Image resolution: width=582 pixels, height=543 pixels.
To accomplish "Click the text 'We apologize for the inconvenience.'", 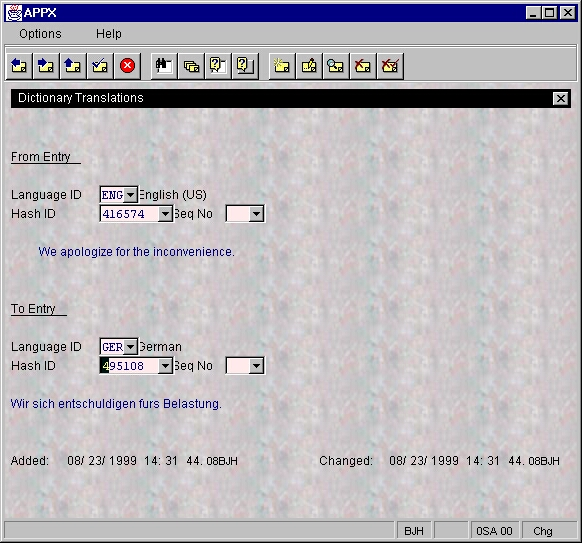I will click(x=136, y=252).
